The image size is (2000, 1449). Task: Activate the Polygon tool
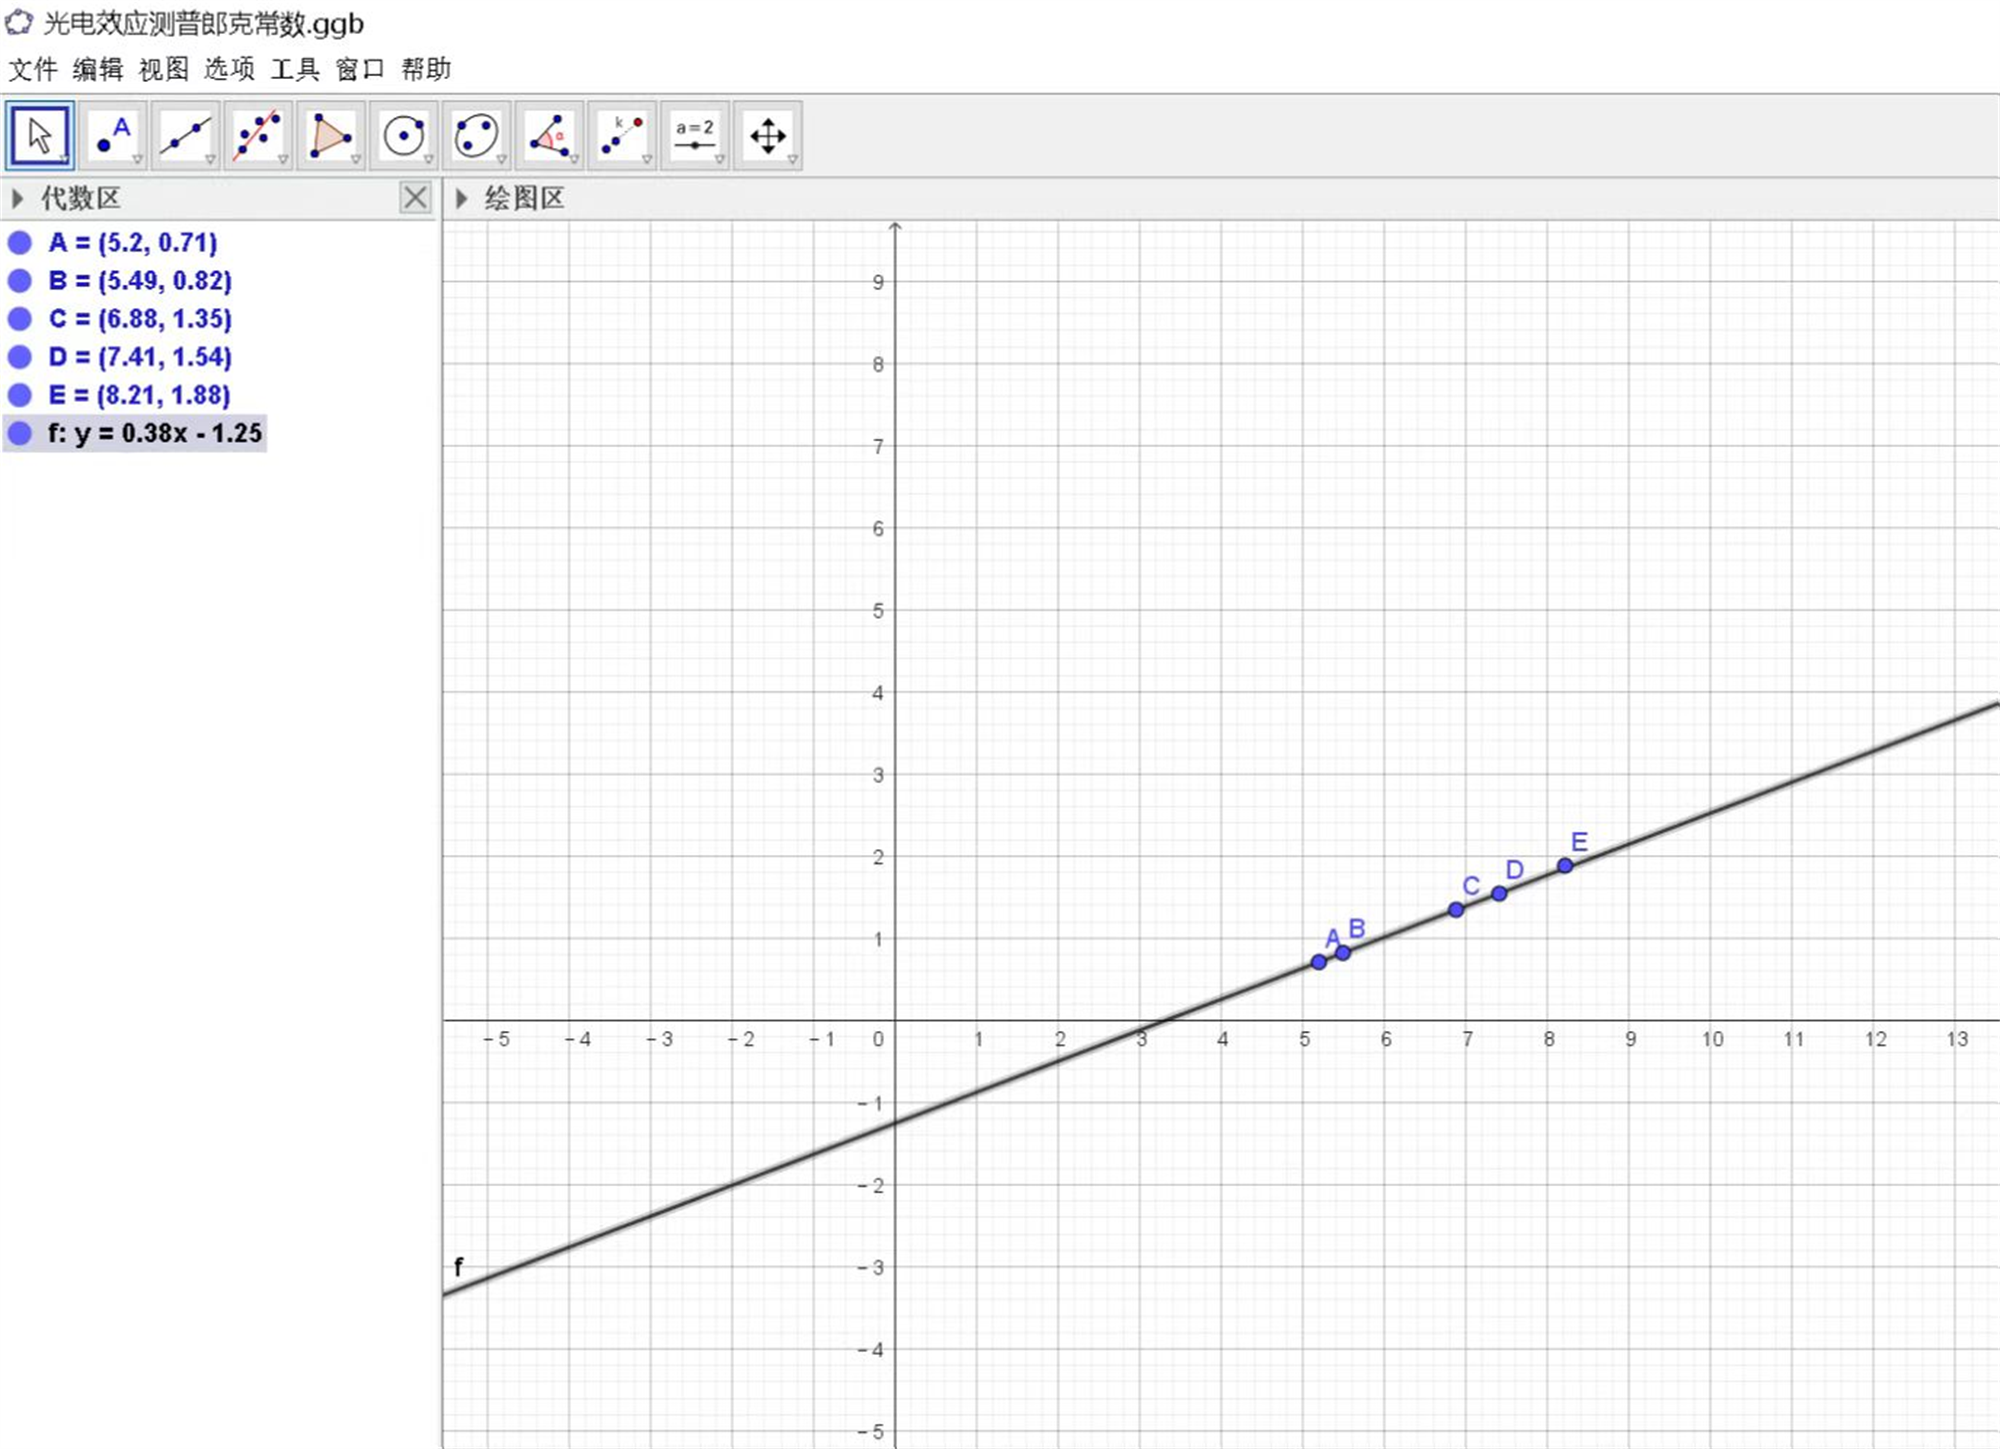331,135
